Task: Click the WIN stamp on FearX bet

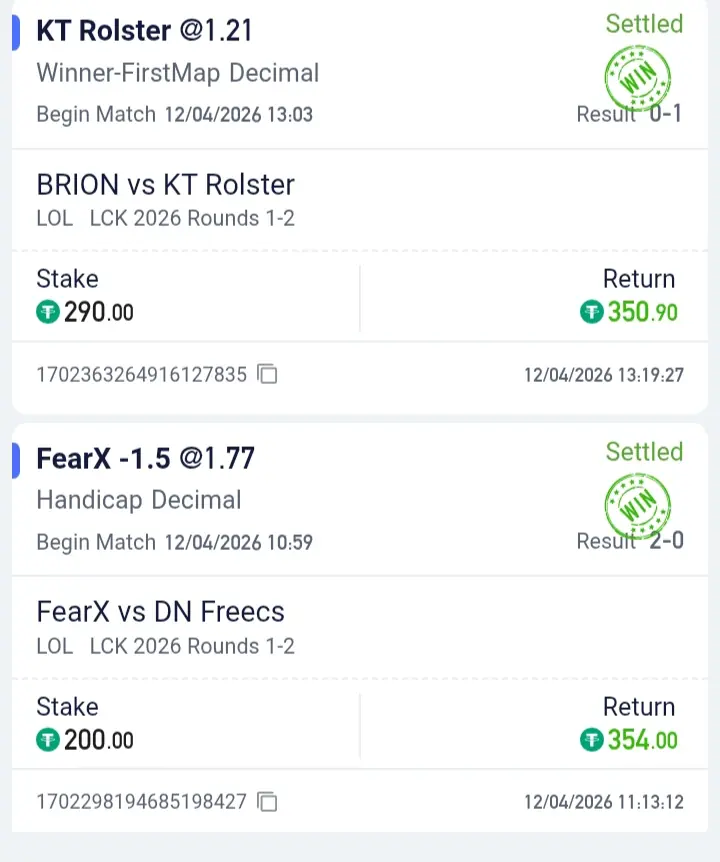Action: (637, 506)
